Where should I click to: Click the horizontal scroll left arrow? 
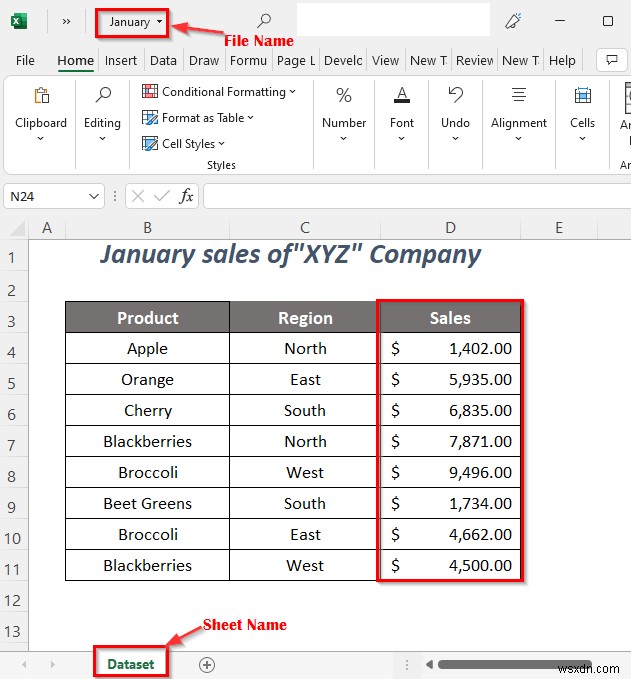(x=429, y=664)
